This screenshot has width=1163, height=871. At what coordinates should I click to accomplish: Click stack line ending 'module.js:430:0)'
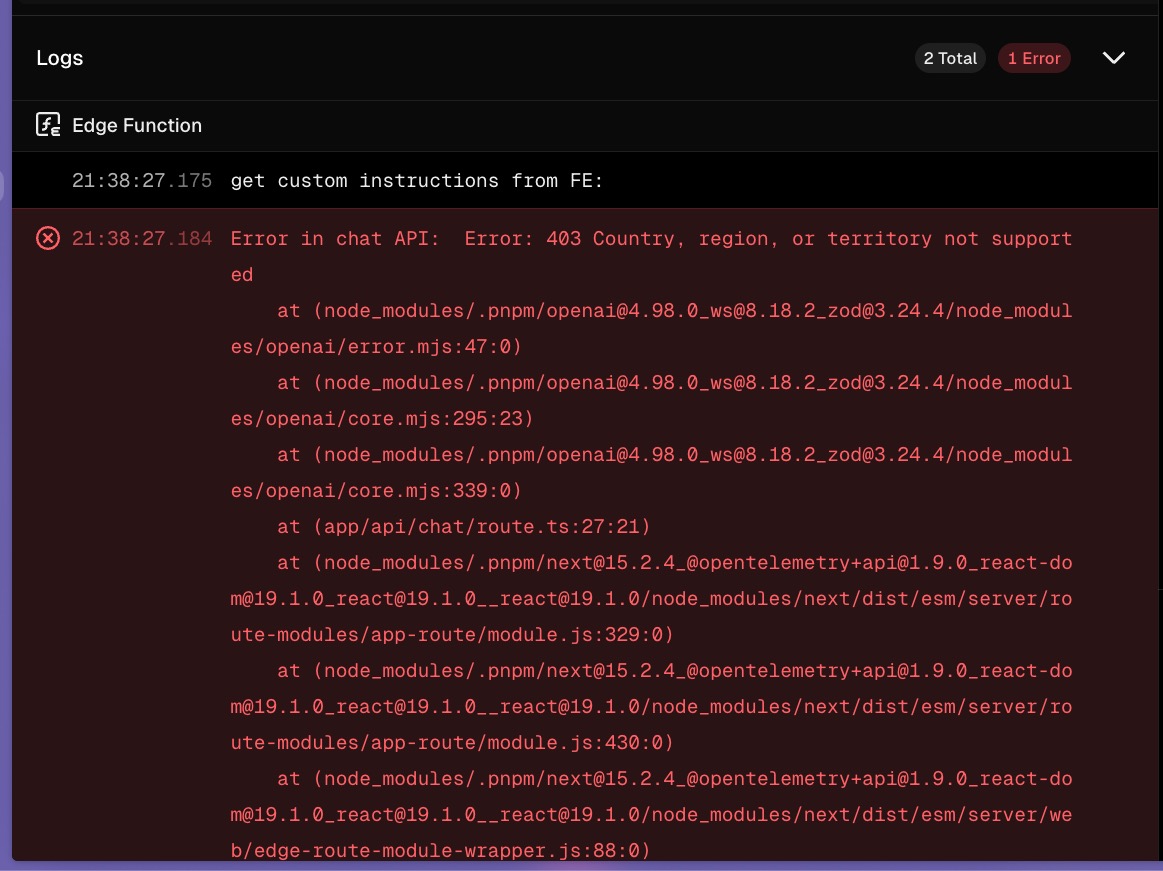[452, 743]
